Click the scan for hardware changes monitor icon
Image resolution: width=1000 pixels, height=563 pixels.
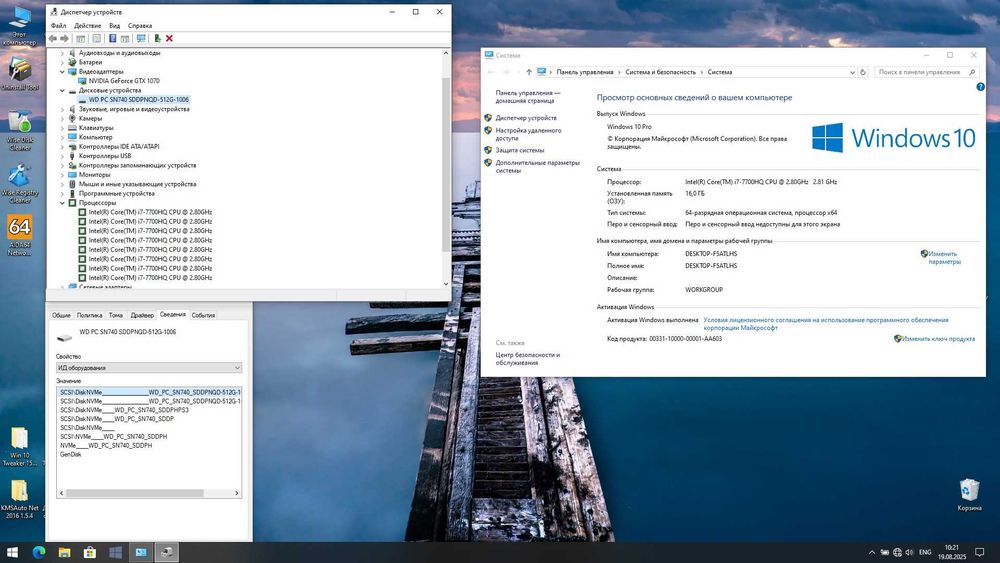[x=141, y=39]
